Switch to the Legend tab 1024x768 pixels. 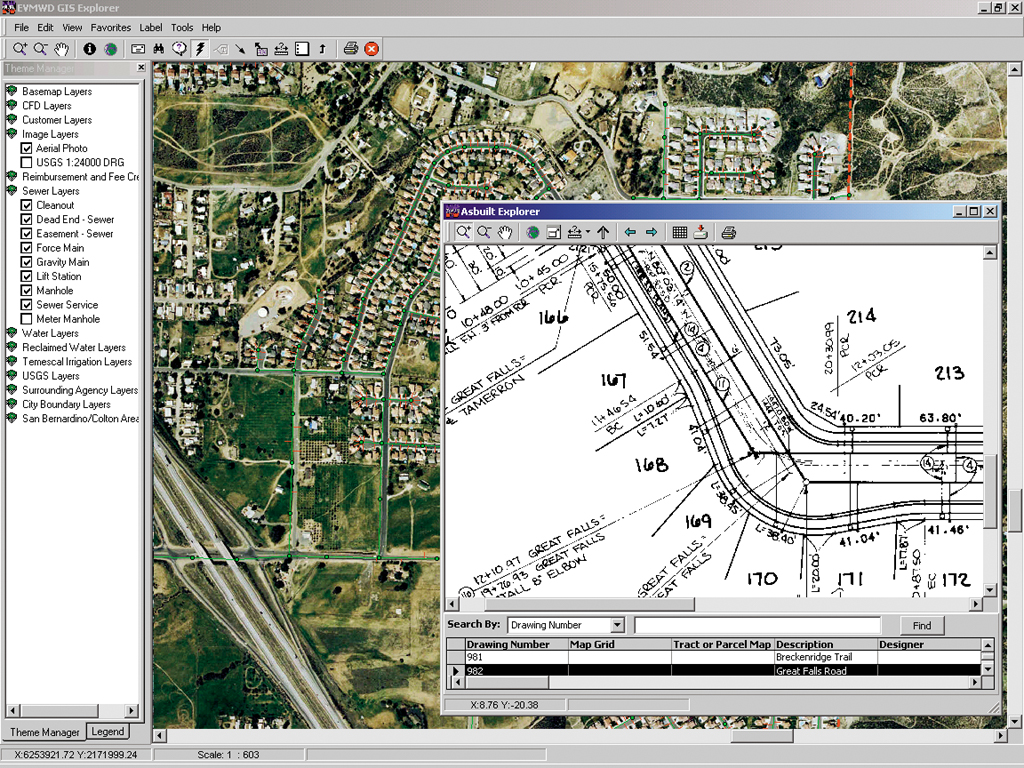pyautogui.click(x=108, y=731)
